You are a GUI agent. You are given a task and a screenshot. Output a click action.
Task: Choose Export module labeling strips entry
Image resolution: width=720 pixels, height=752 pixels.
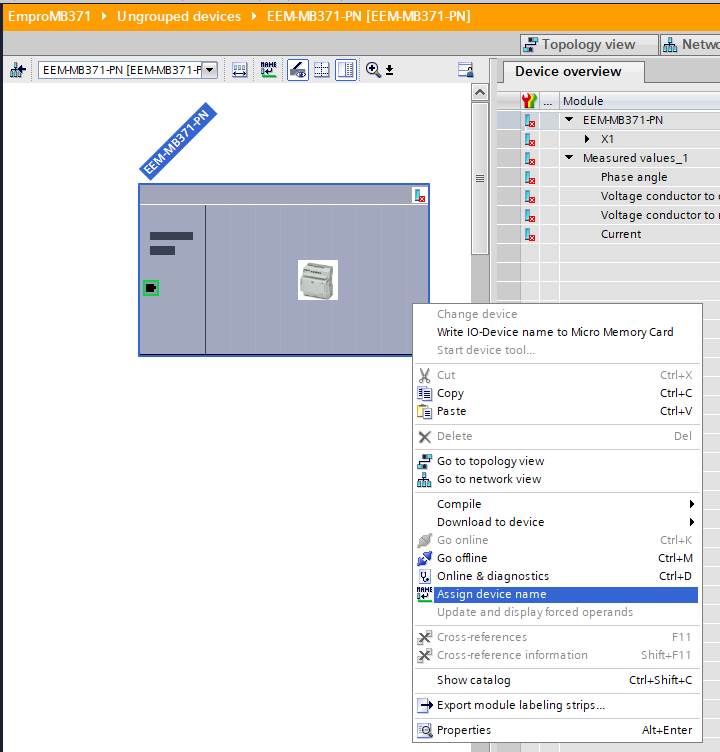coord(557,705)
